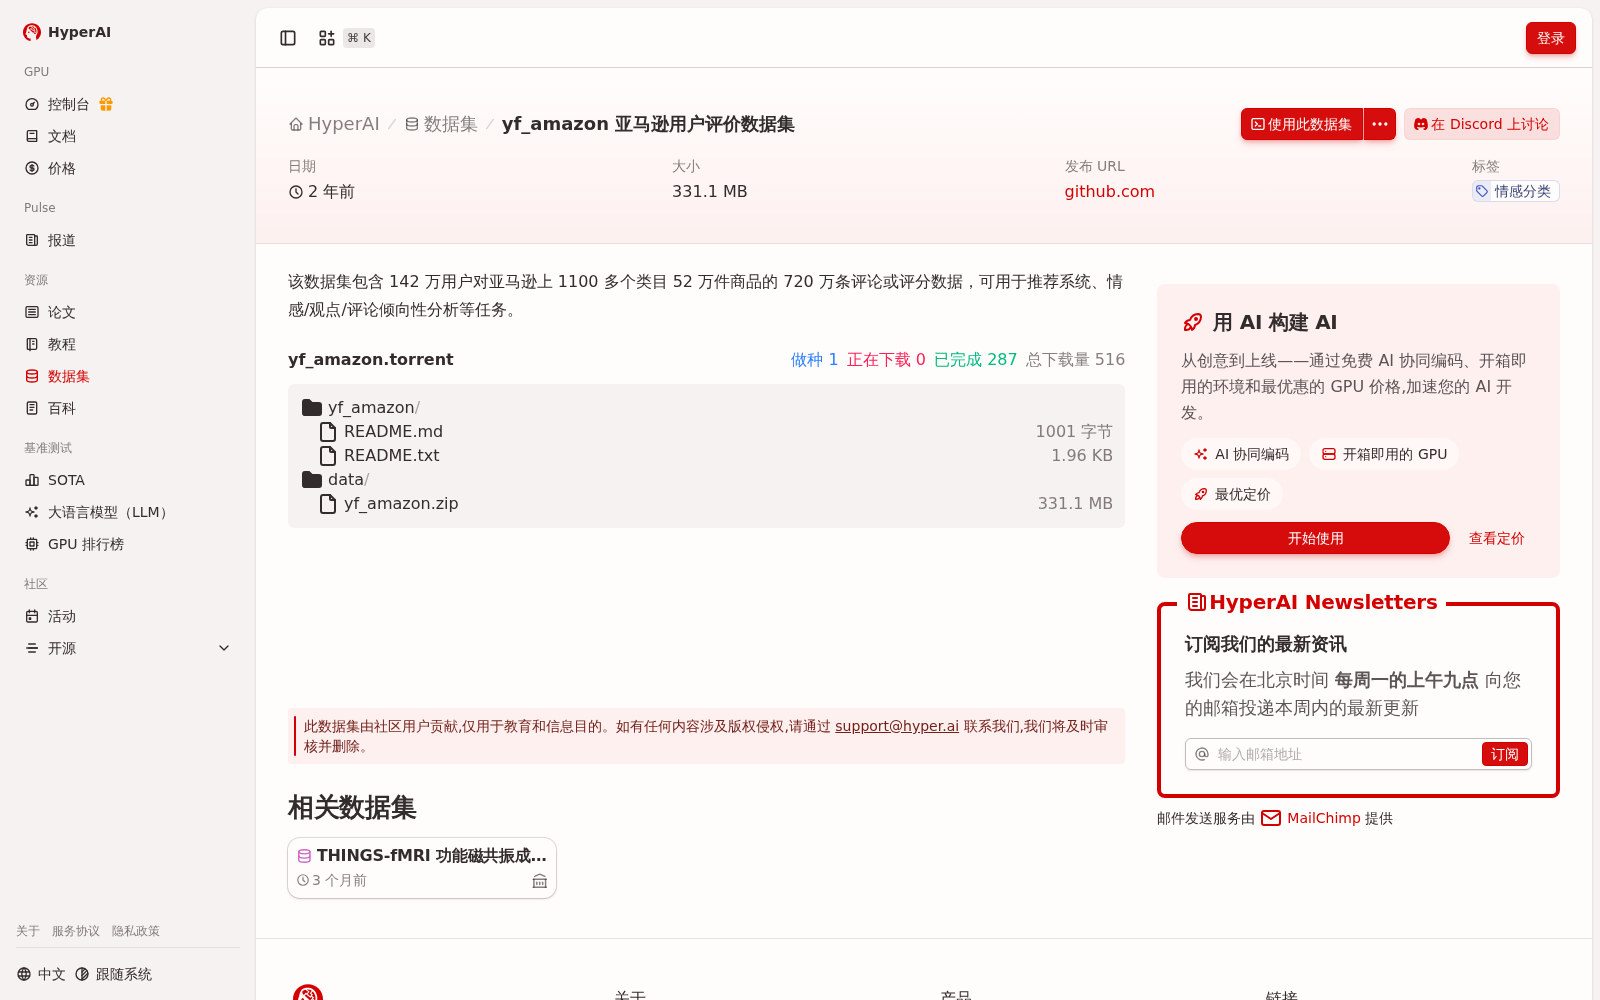Viewport: 1600px width, 1000px height.
Task: Click the institution icon on THINGS-fMRI card
Action: [x=540, y=881]
